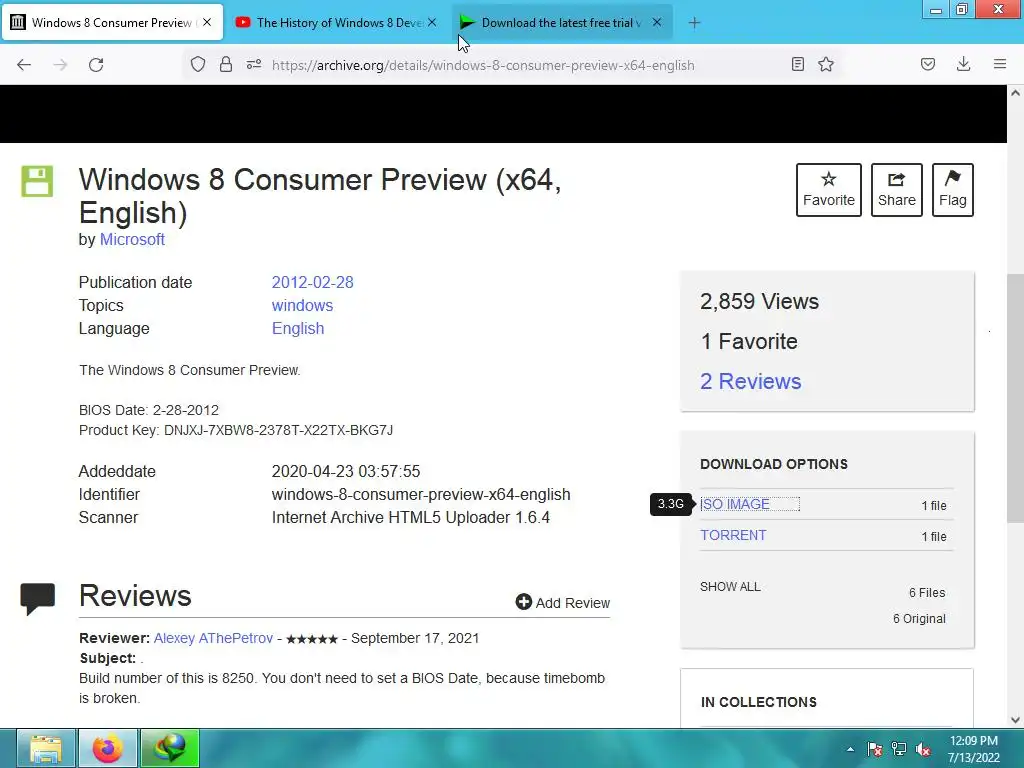Open the windows topic link
1024x768 pixels.
(x=302, y=305)
